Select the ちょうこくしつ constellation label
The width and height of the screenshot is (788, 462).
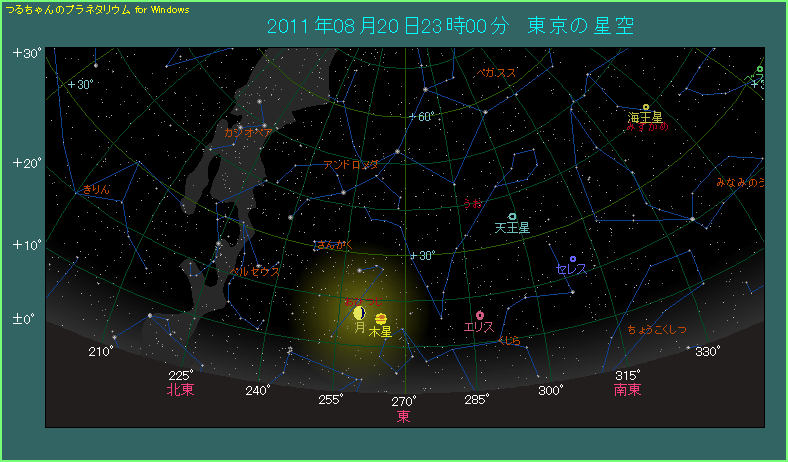[657, 329]
